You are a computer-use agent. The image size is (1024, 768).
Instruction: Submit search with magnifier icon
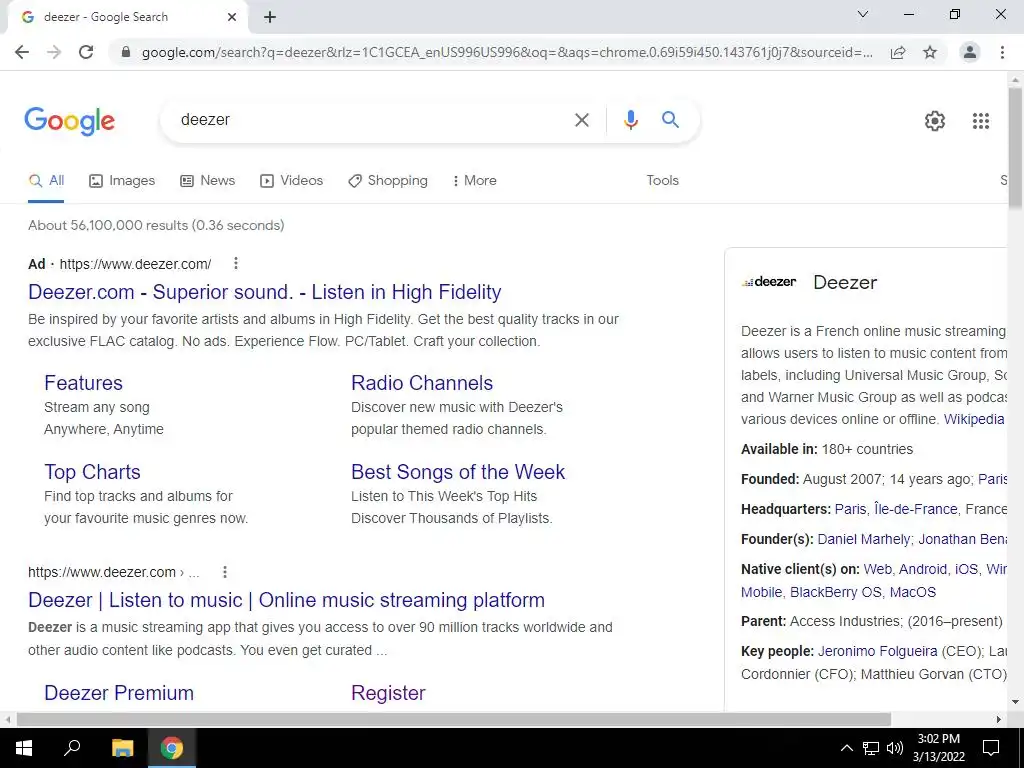[x=670, y=120]
